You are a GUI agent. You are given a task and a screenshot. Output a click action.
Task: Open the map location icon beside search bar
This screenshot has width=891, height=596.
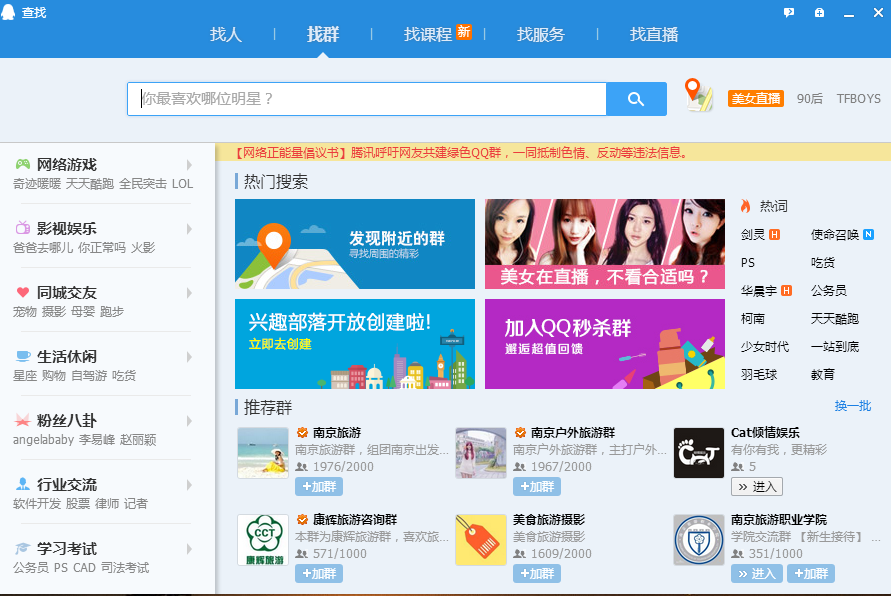[x=697, y=96]
